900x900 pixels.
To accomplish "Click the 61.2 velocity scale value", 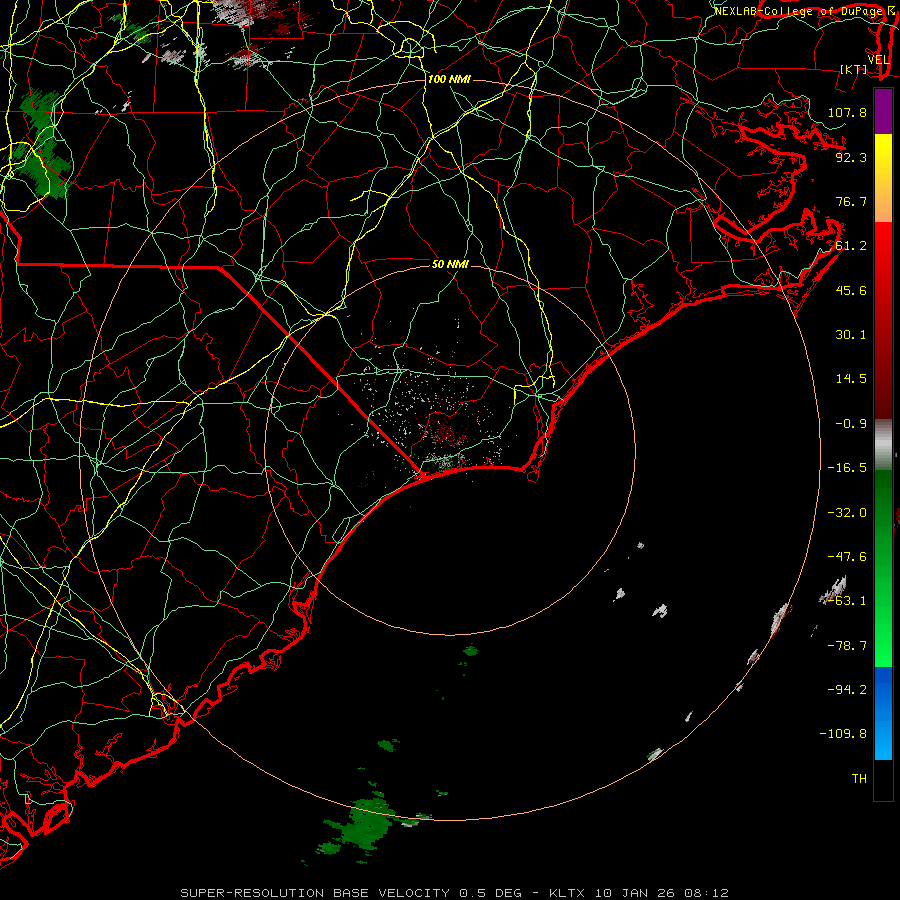I will (x=851, y=246).
